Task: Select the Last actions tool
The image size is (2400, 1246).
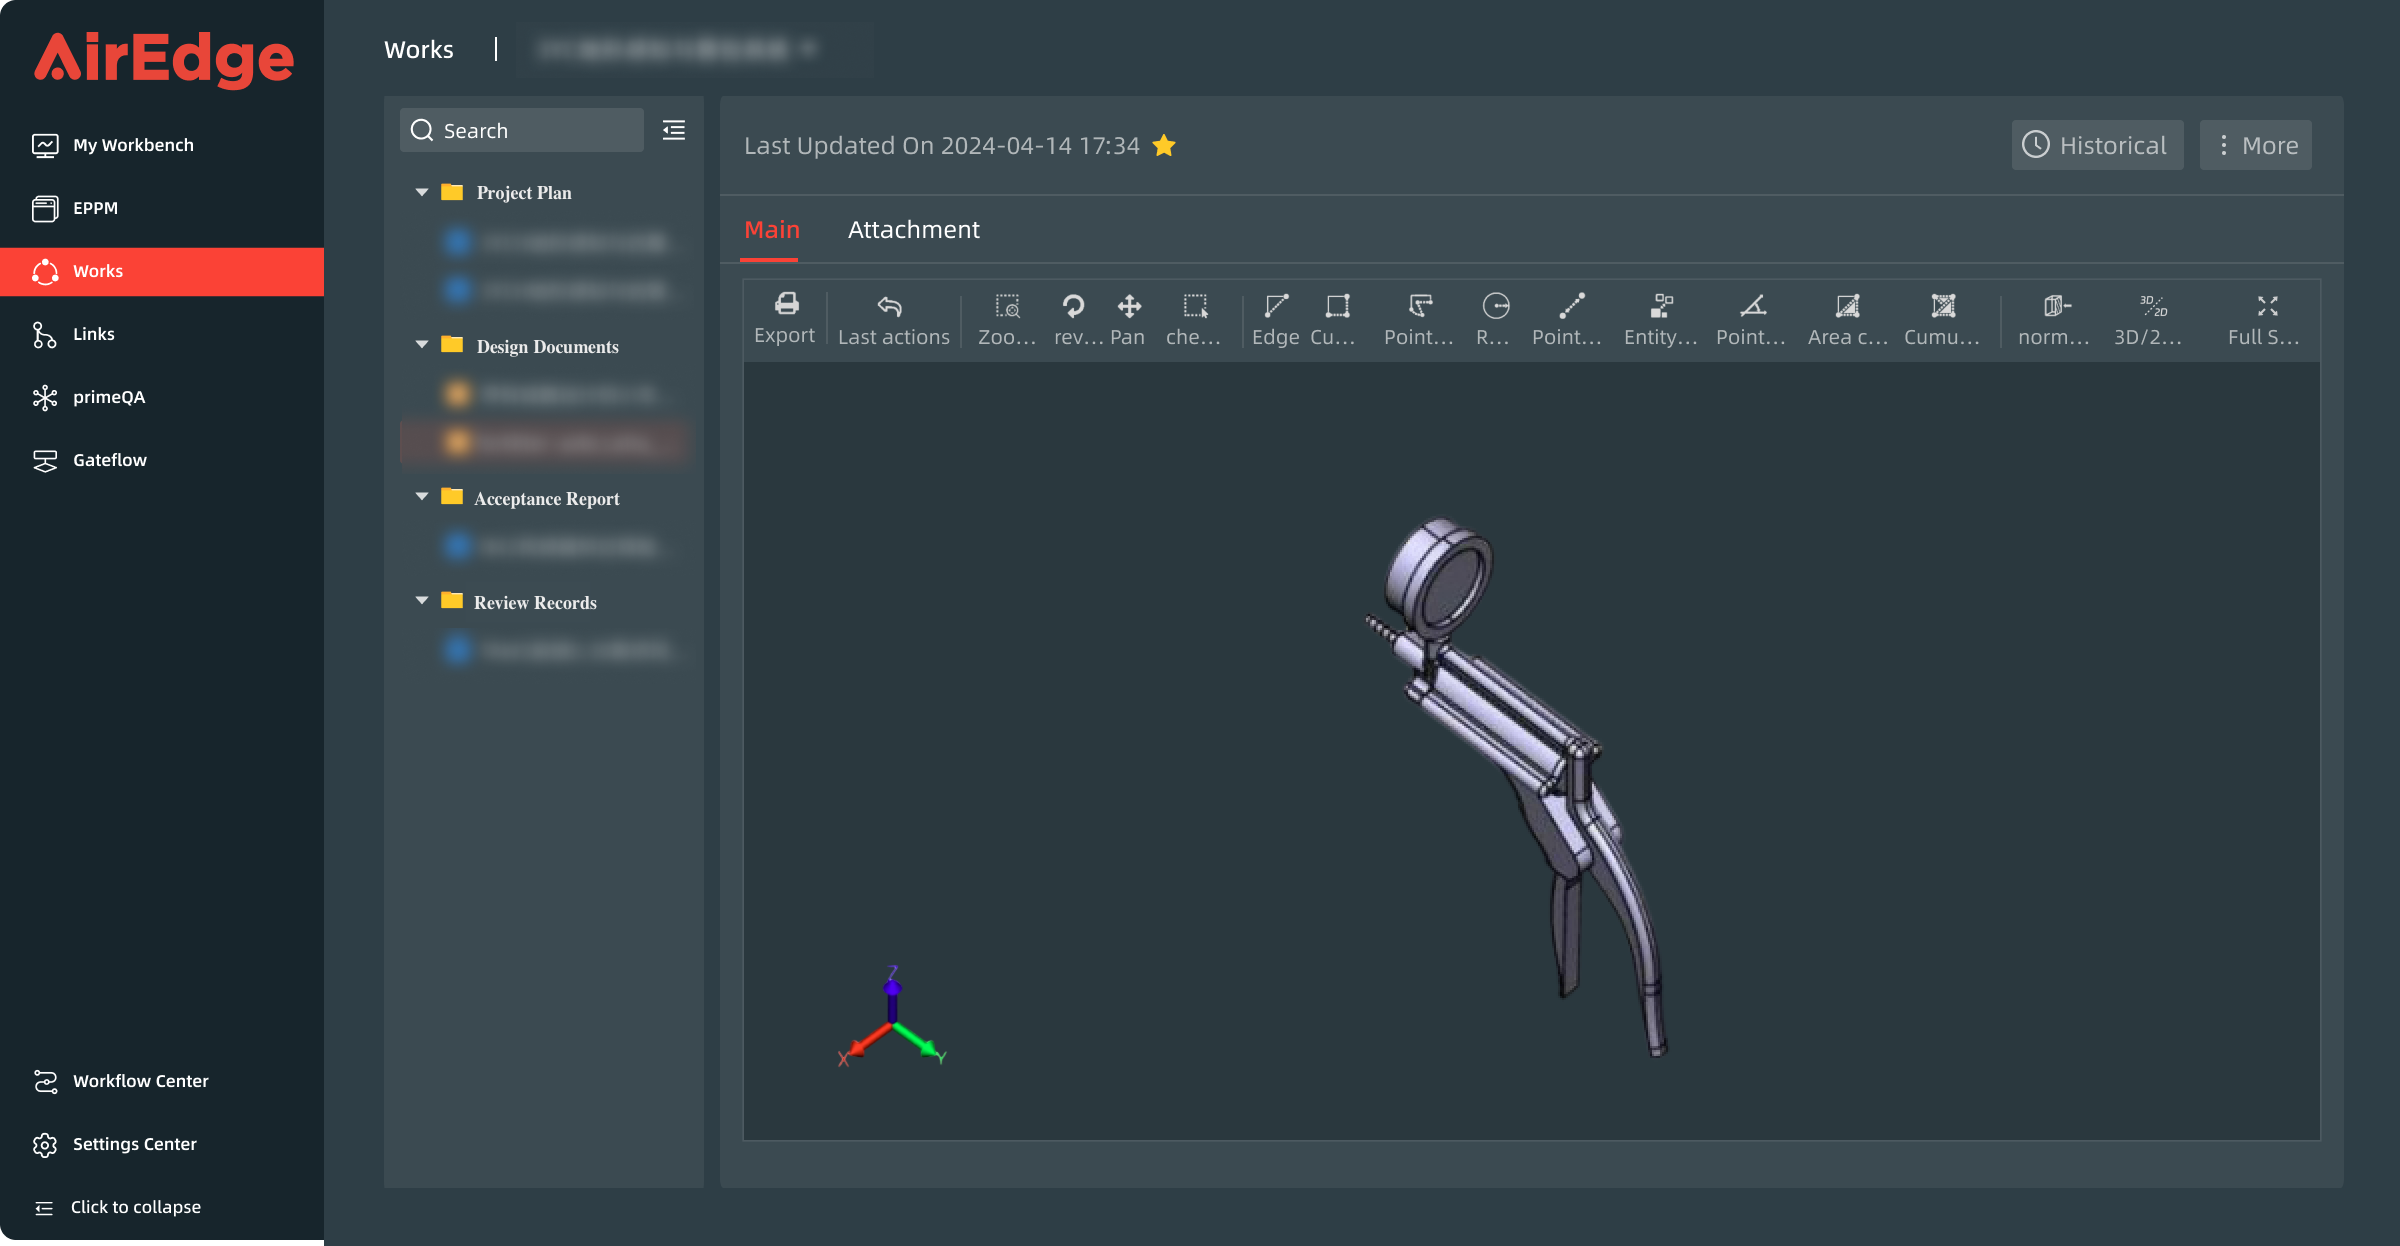Action: click(892, 316)
